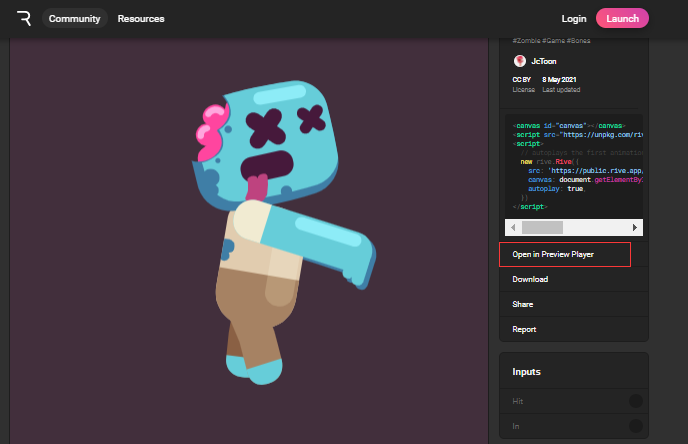Click the Download option

tap(574, 279)
